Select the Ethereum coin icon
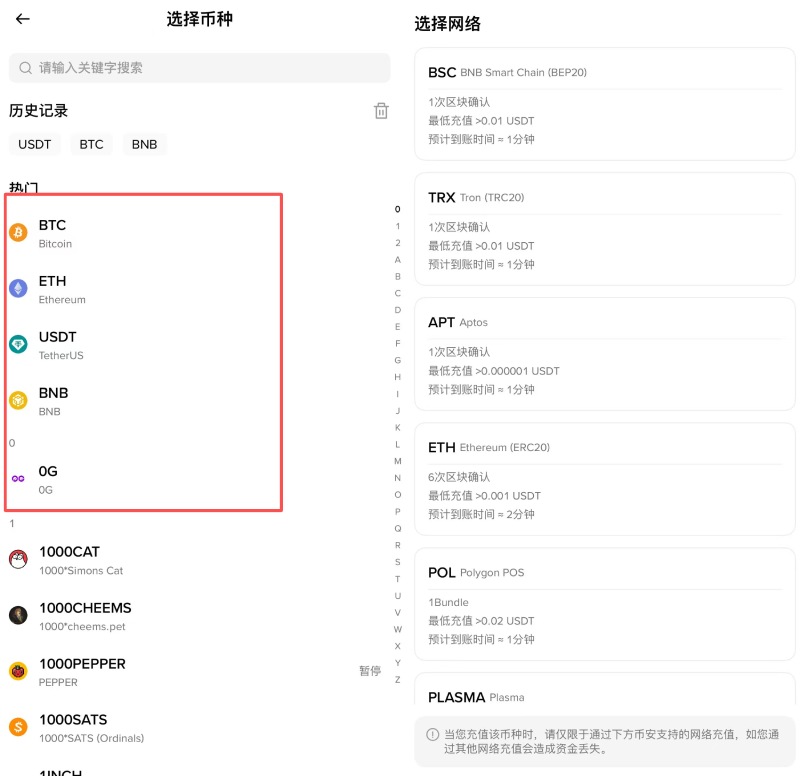This screenshot has width=800, height=776. click(19, 288)
